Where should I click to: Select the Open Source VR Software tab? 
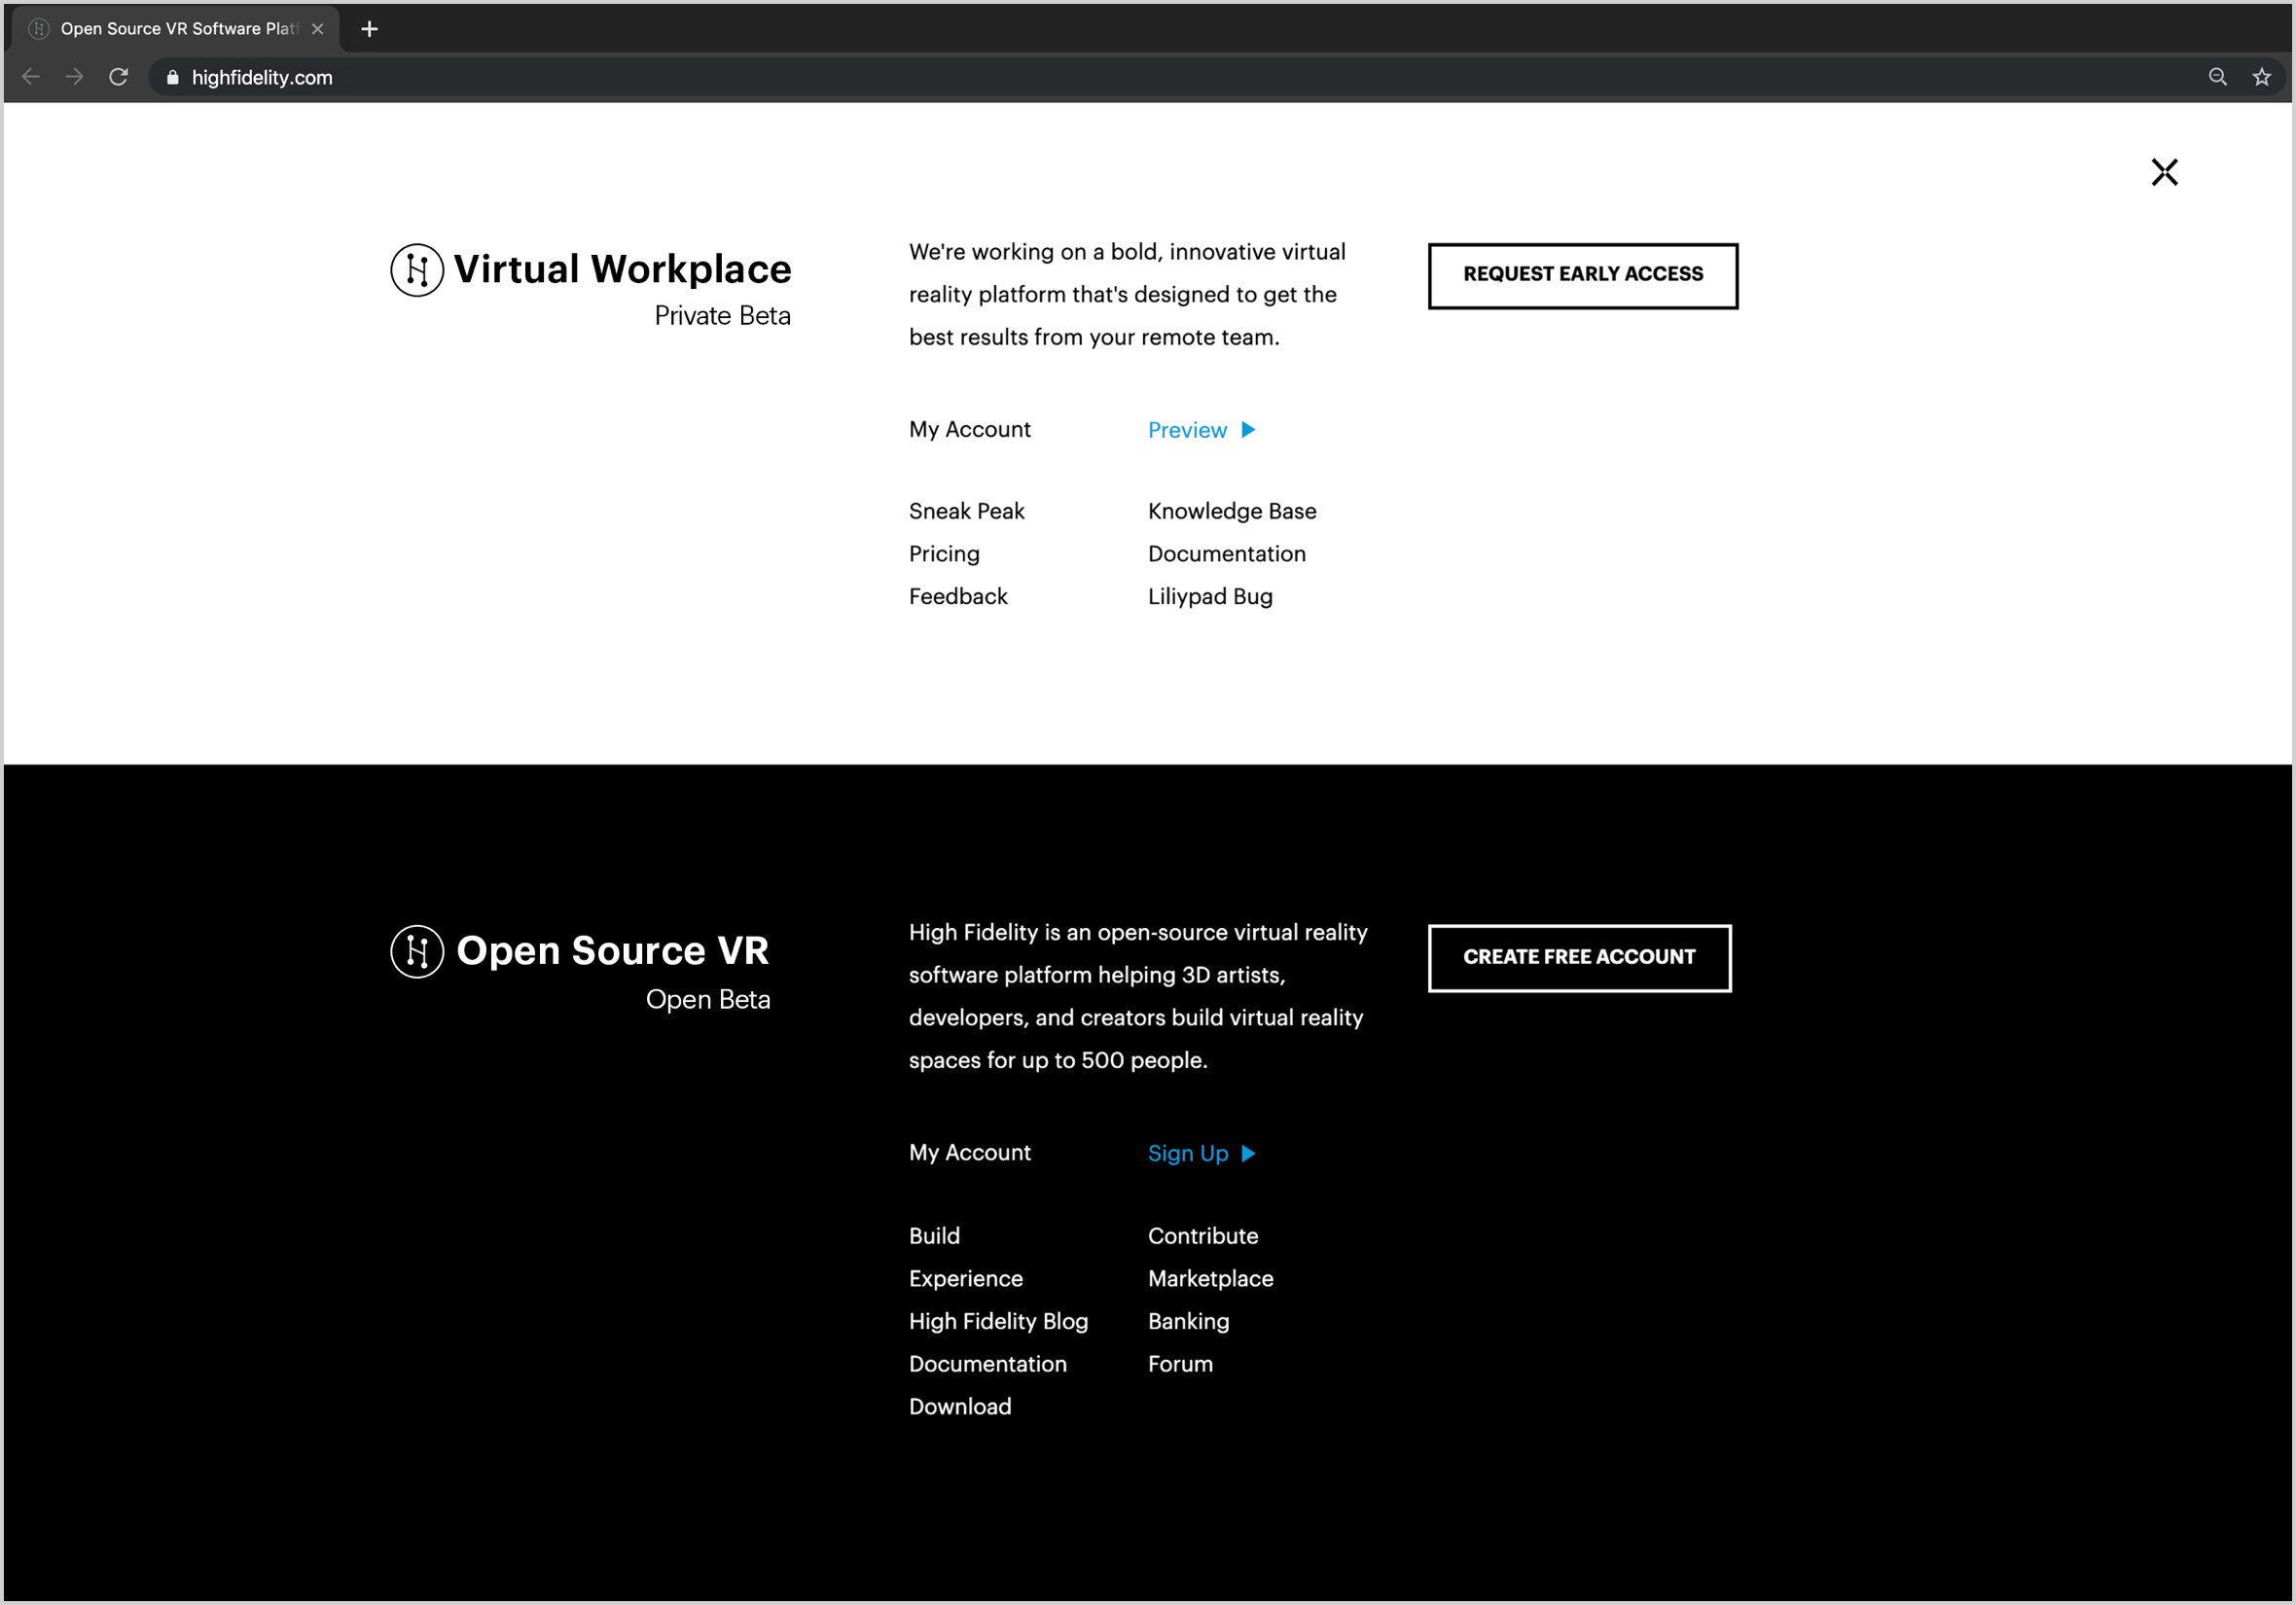click(x=176, y=29)
